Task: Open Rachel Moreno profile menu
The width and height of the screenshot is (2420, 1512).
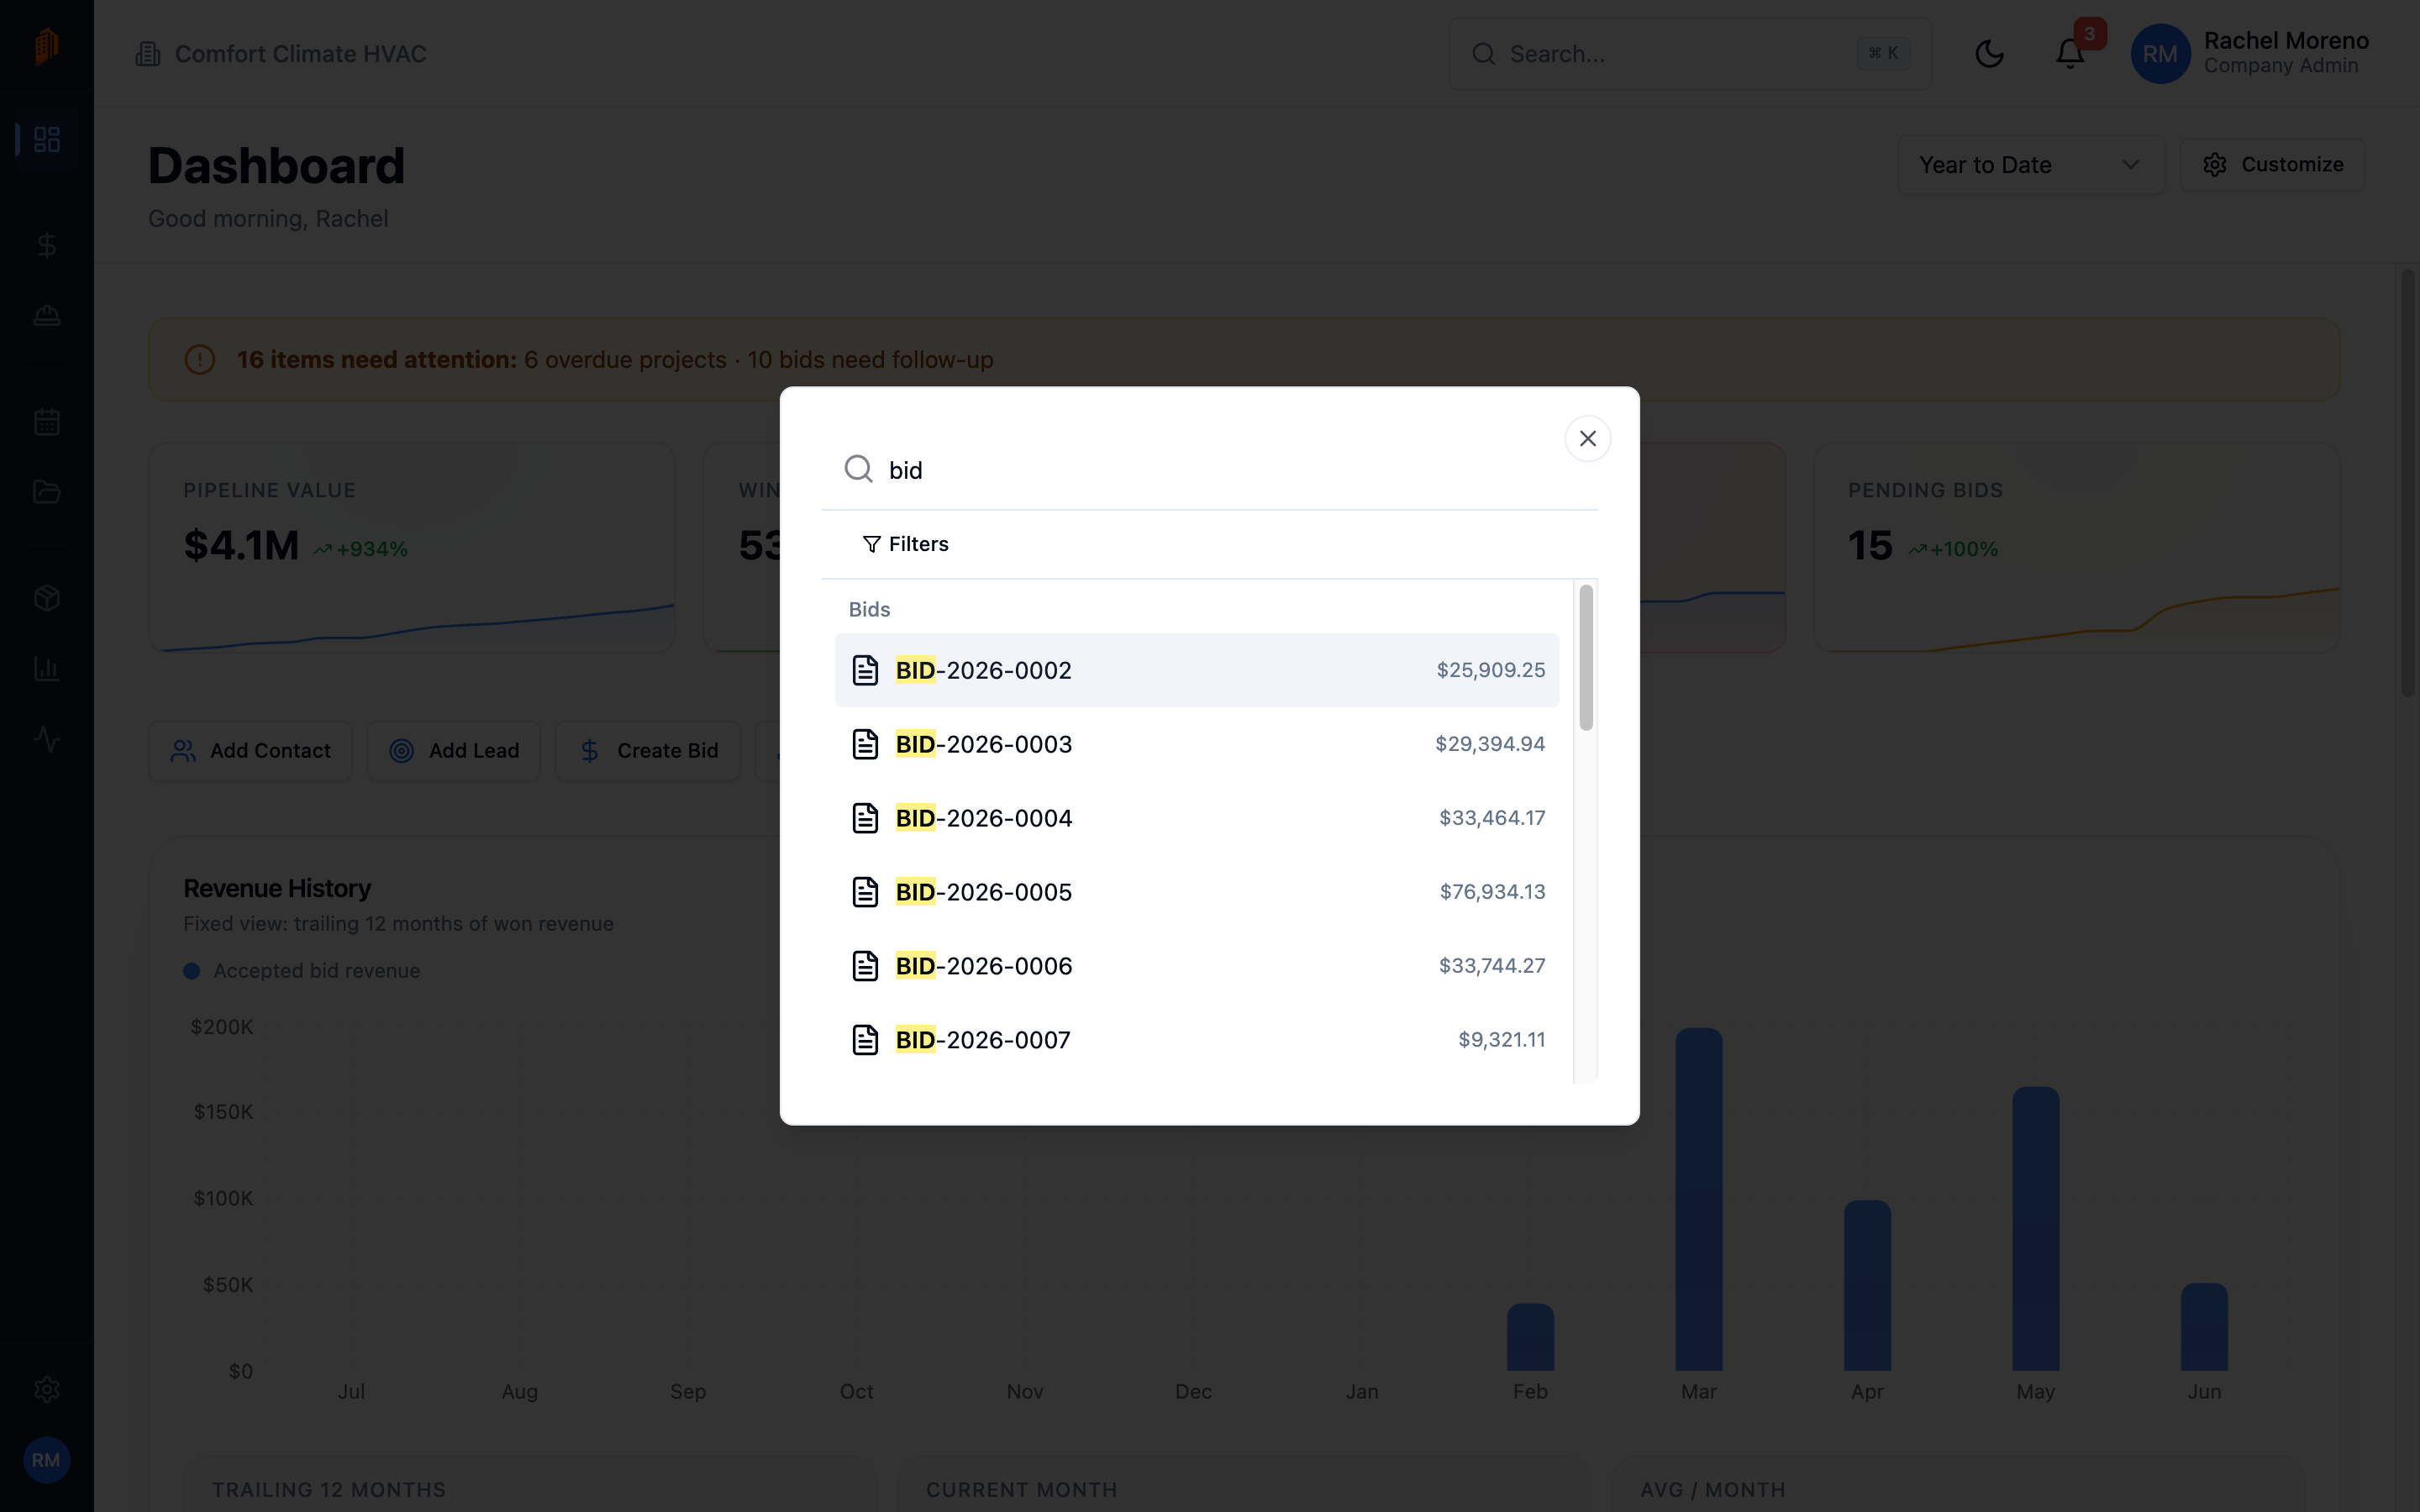Action: (x=2250, y=54)
